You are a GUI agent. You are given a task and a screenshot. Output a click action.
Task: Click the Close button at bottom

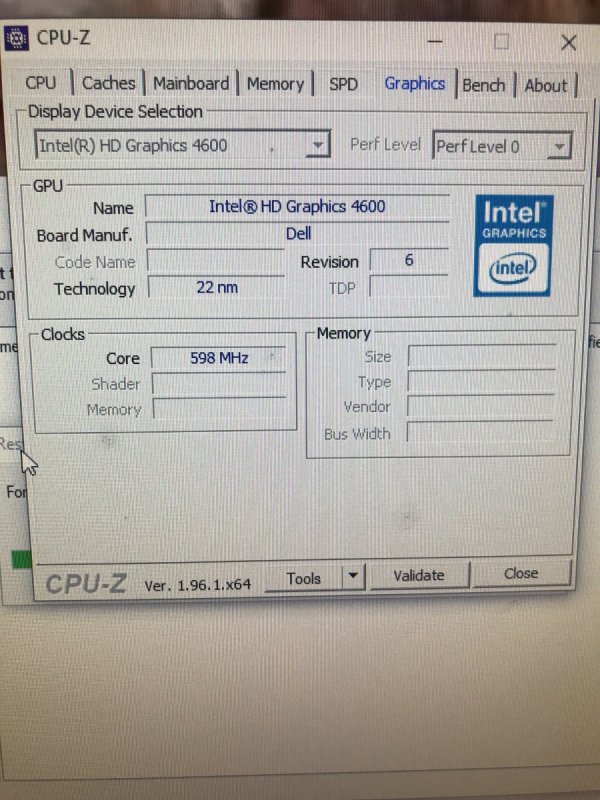(x=521, y=573)
